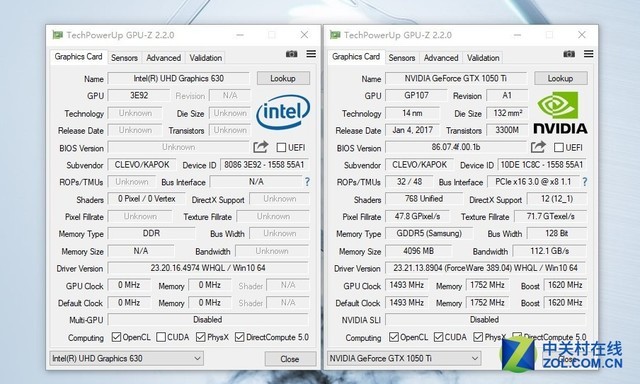
Task: Switch to Validation tab in Intel window
Action: [205, 58]
